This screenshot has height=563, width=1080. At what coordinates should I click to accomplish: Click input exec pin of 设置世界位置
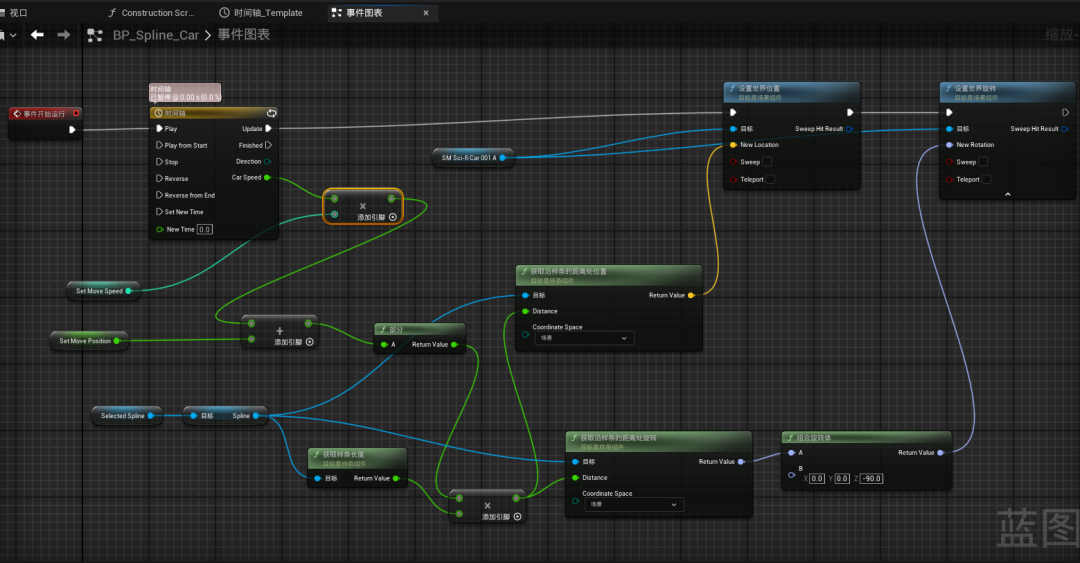(734, 112)
